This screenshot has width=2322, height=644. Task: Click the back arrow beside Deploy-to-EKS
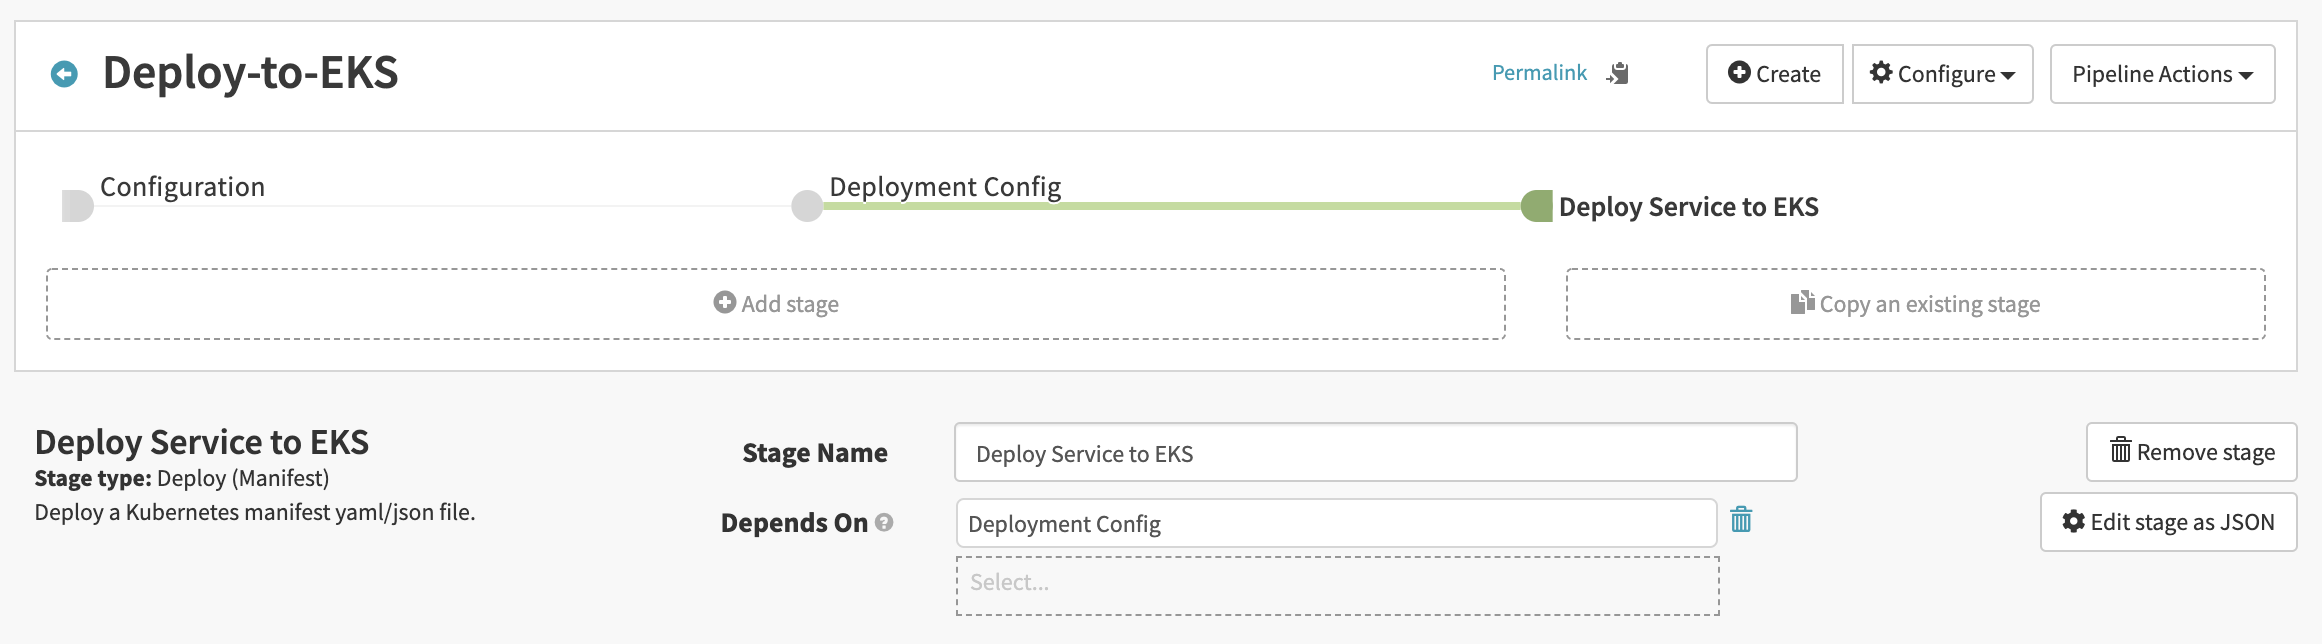(x=64, y=74)
